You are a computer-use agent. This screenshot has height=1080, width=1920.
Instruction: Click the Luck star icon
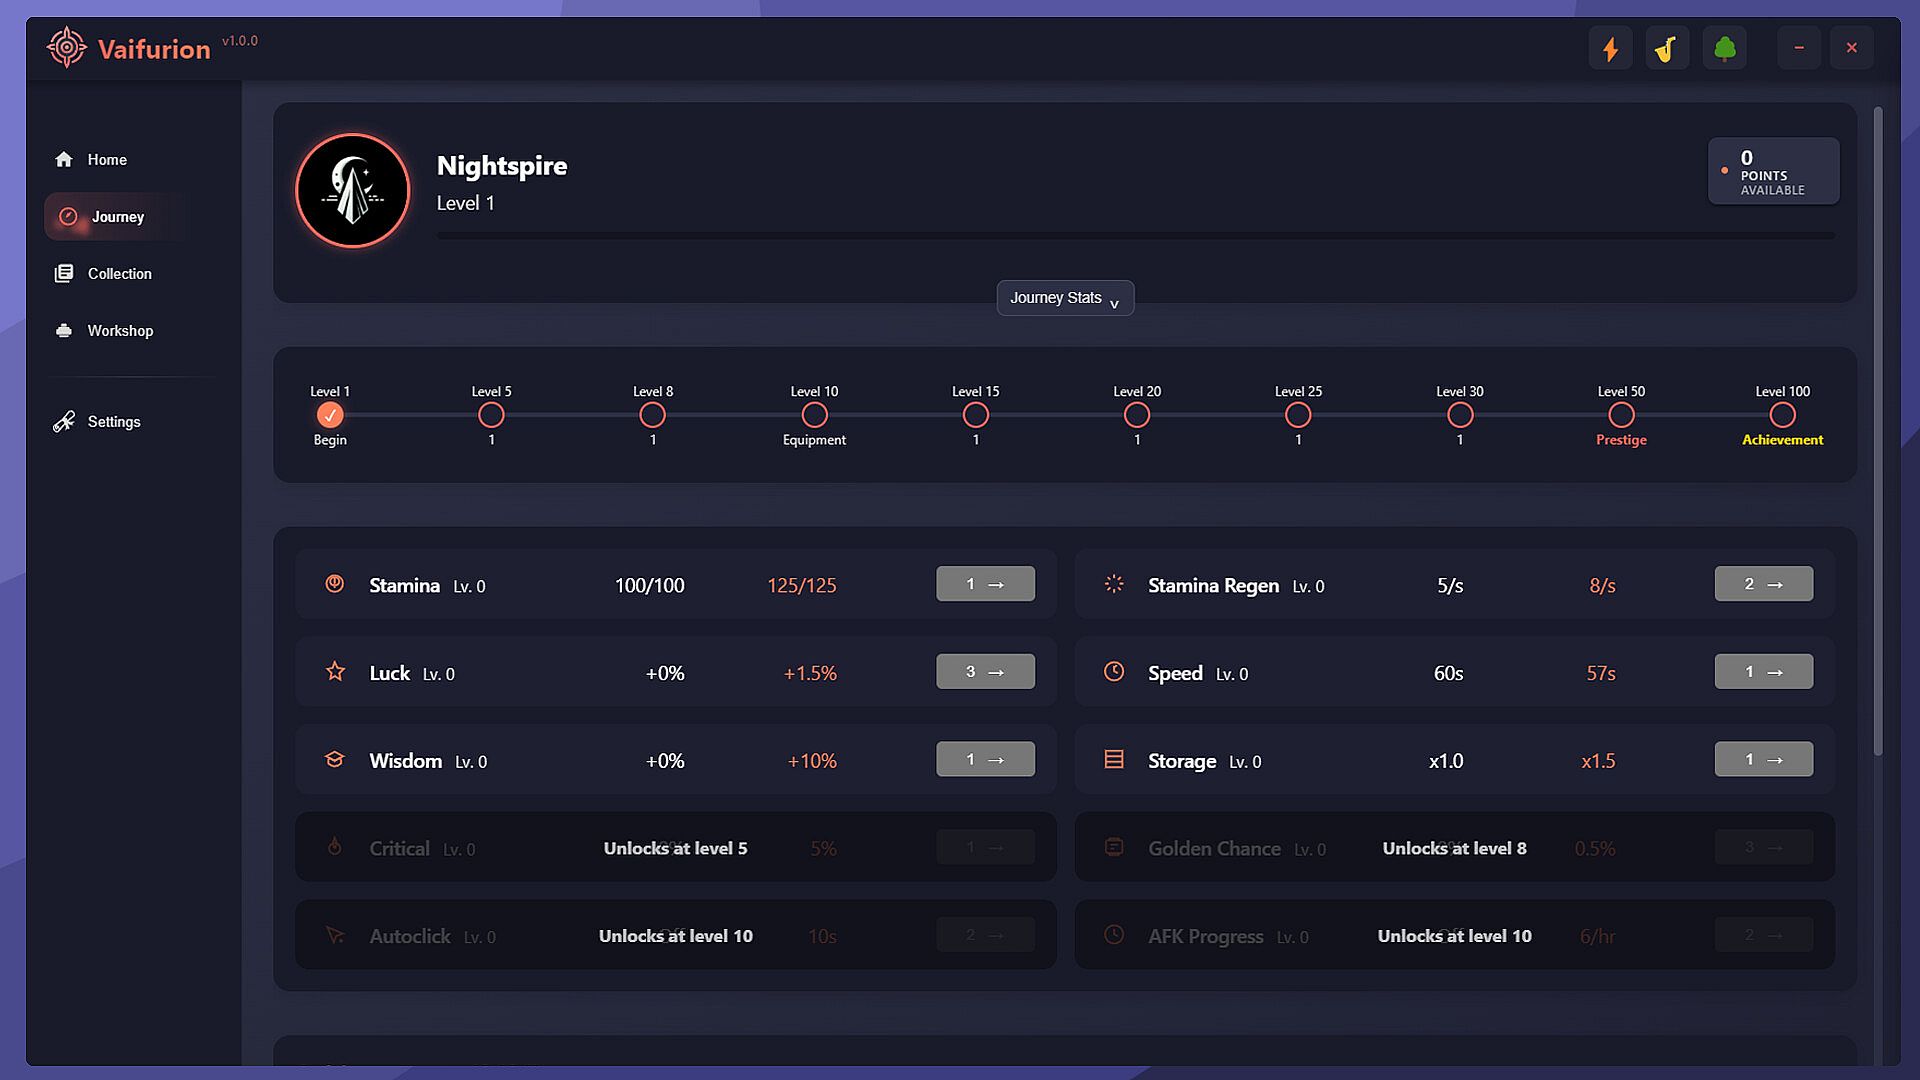click(x=335, y=672)
